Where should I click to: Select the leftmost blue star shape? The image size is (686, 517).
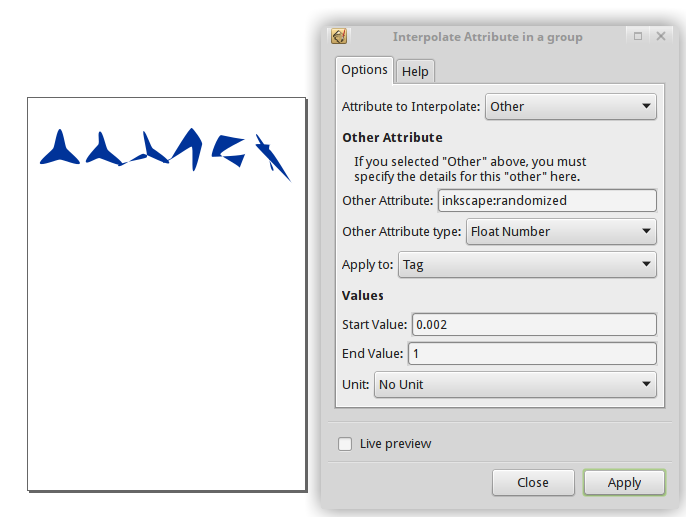pos(59,150)
